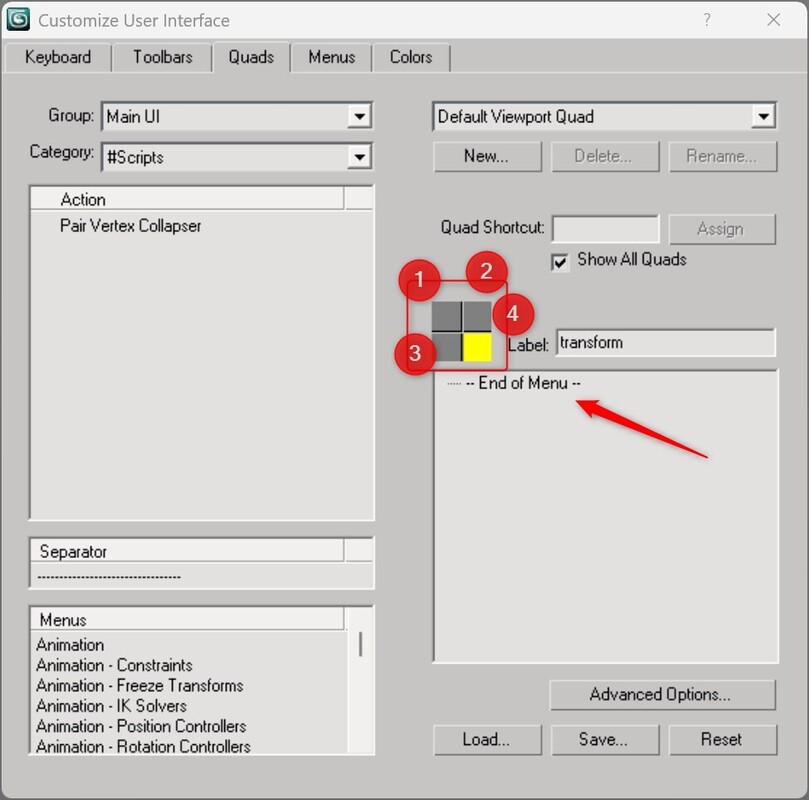
Task: Click the New... button
Action: pos(486,156)
